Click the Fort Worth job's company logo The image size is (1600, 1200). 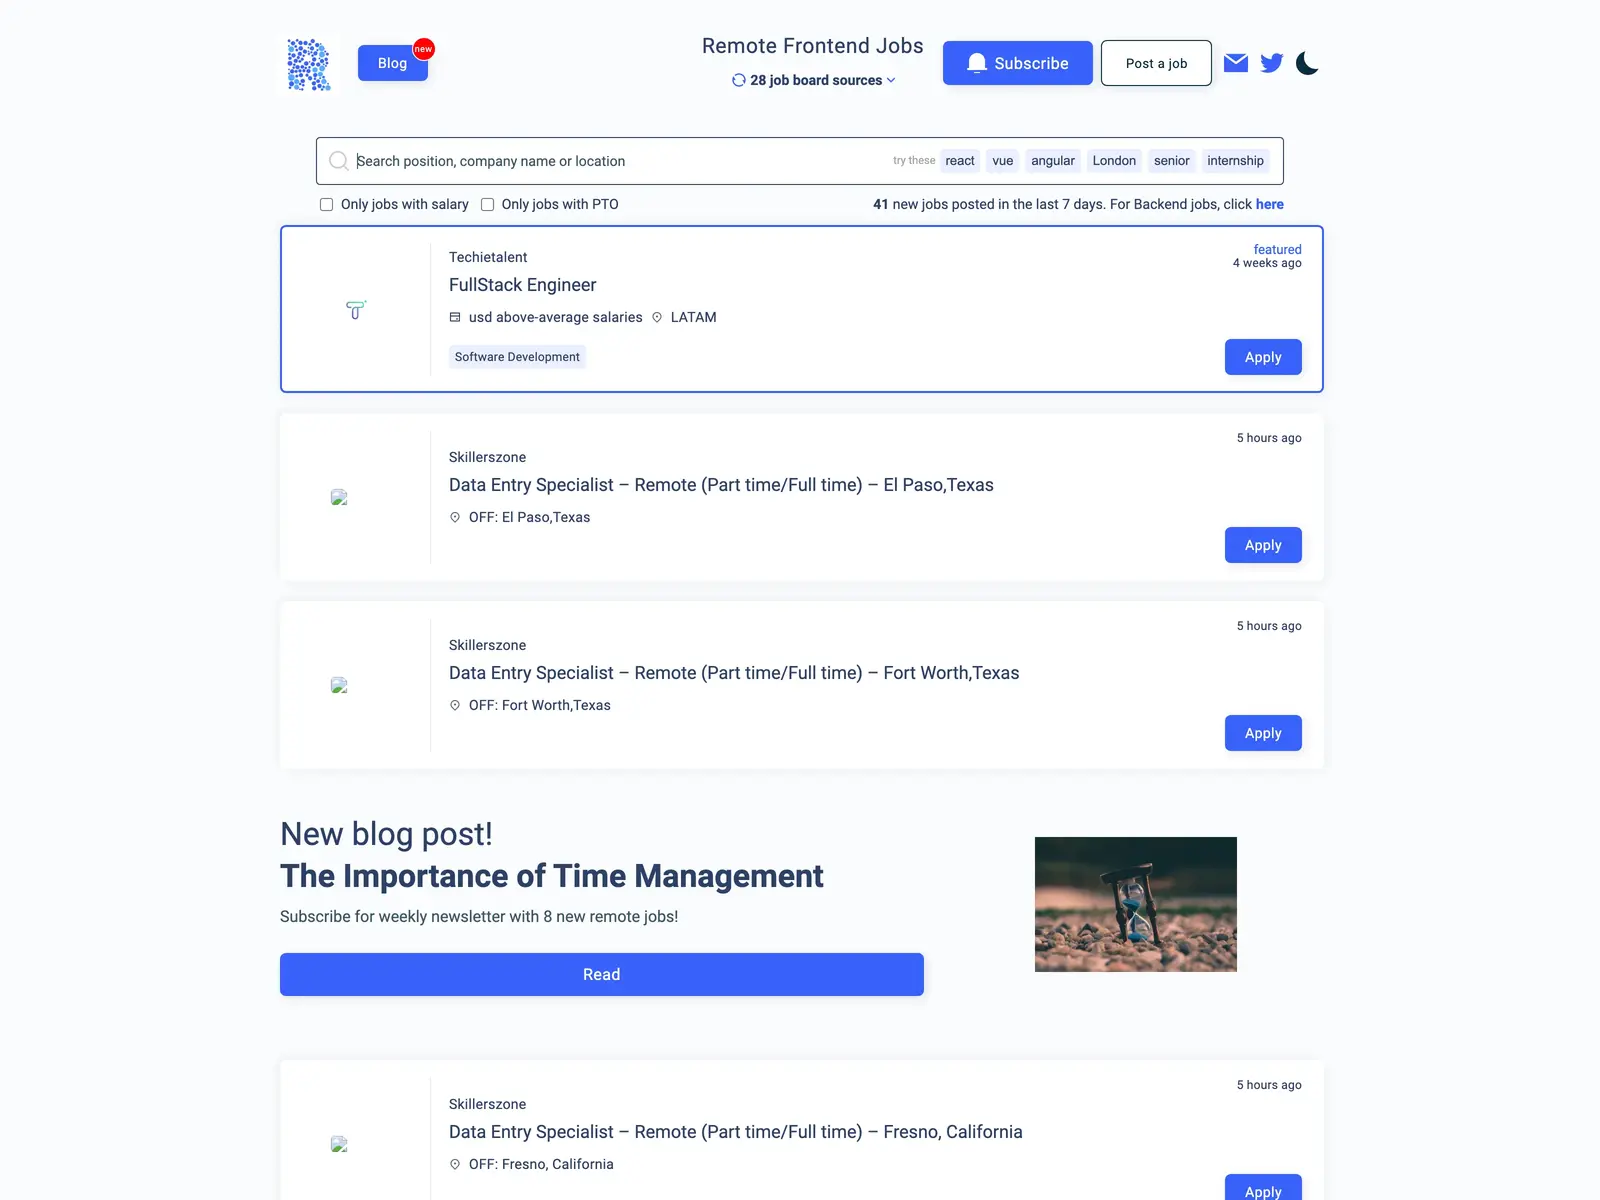(339, 685)
